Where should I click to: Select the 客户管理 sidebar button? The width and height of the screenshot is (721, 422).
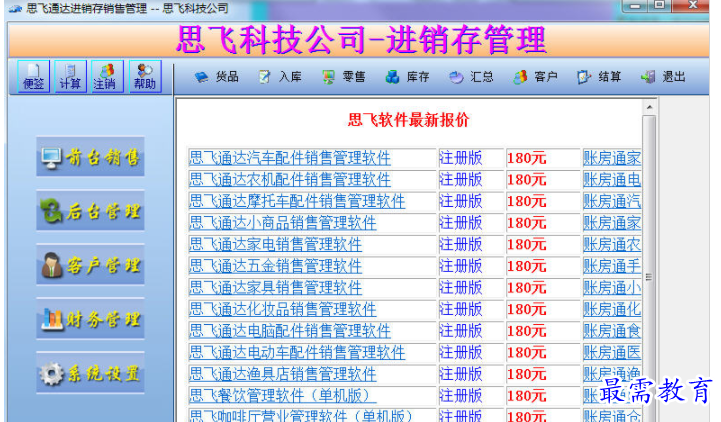pos(90,265)
